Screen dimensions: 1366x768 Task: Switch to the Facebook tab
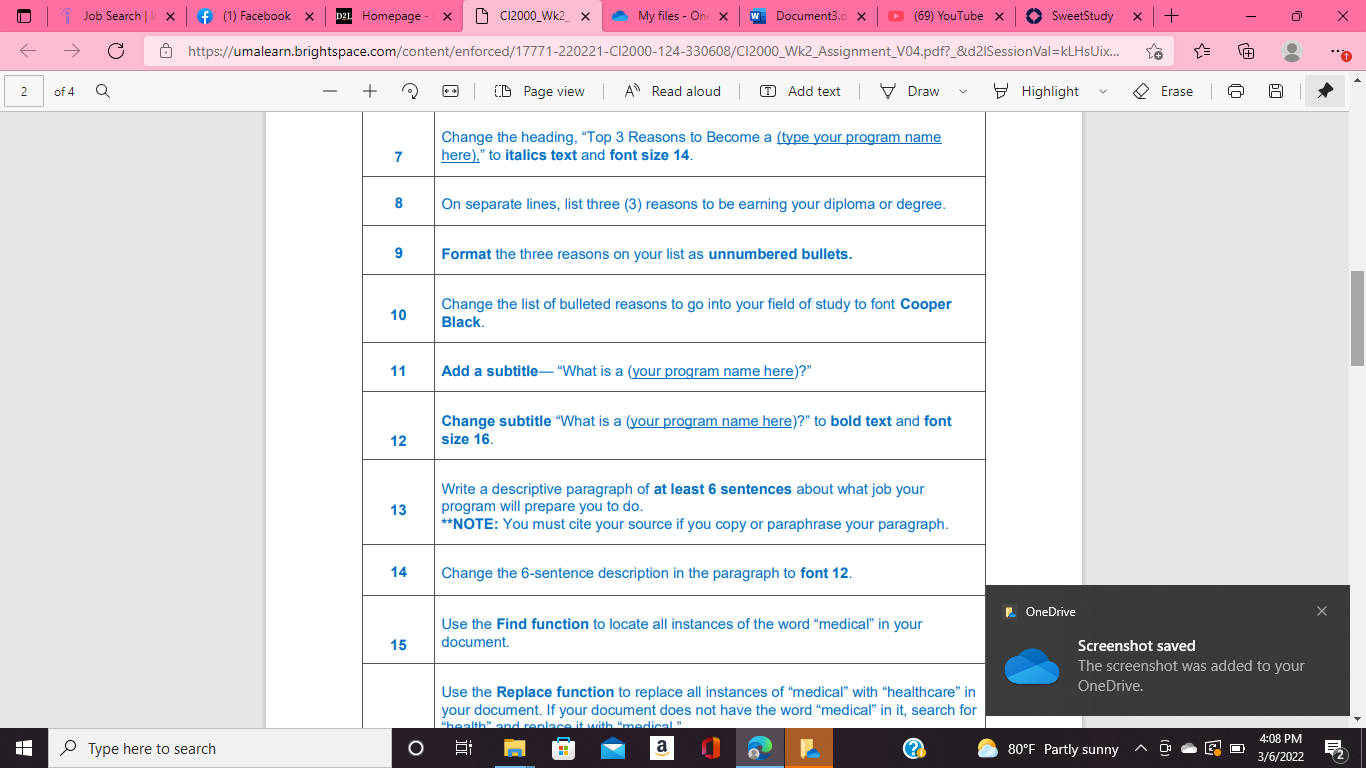254,16
